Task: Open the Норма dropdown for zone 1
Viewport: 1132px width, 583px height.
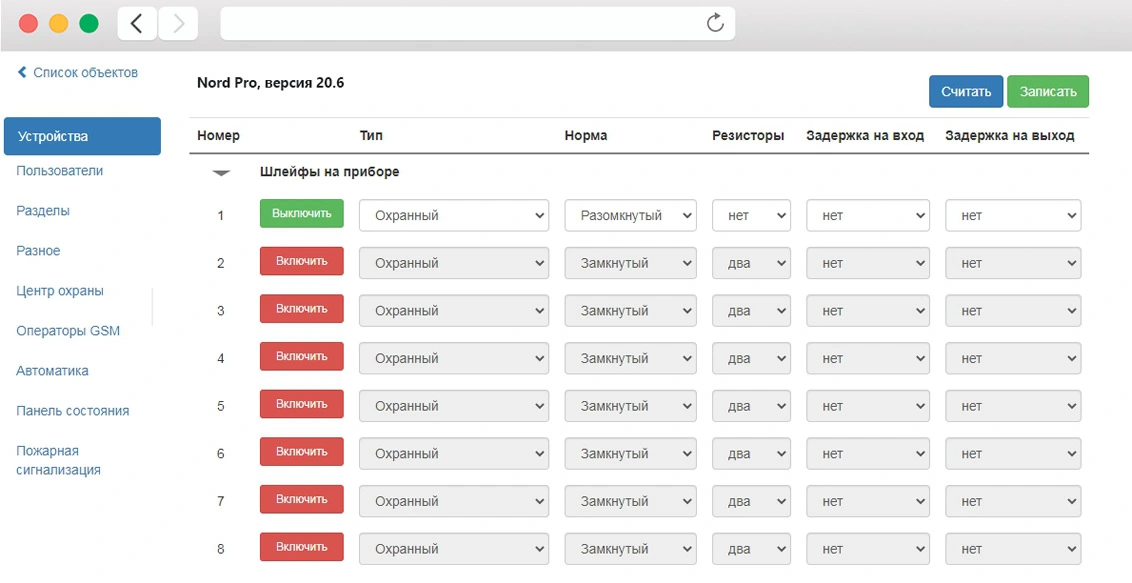Action: click(630, 216)
